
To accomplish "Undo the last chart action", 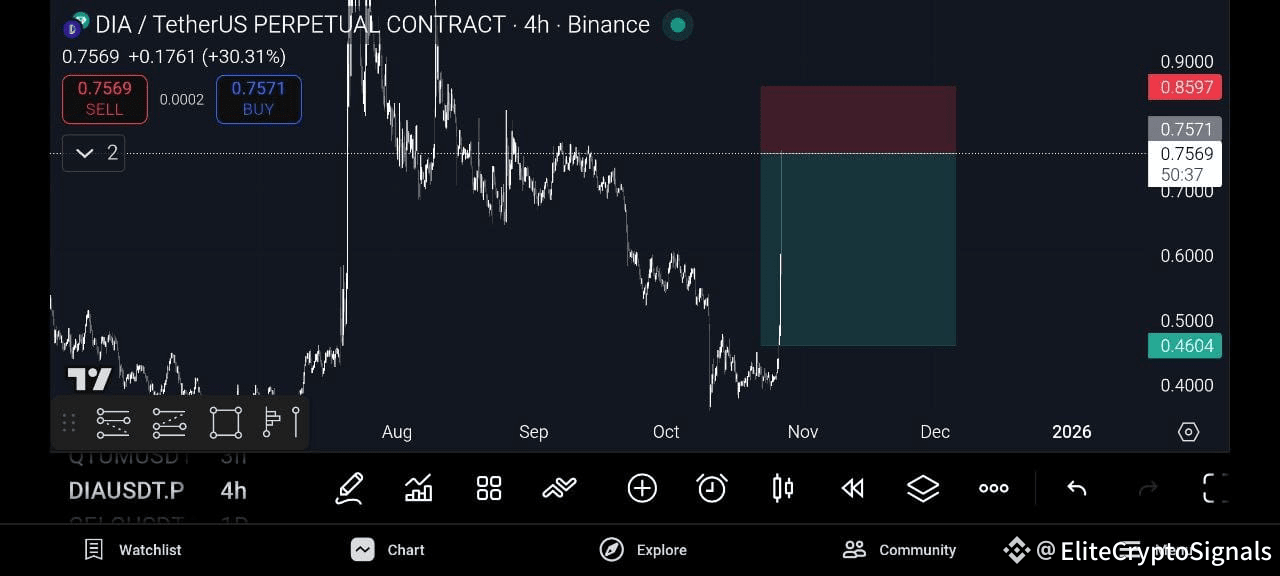I will pos(1077,488).
